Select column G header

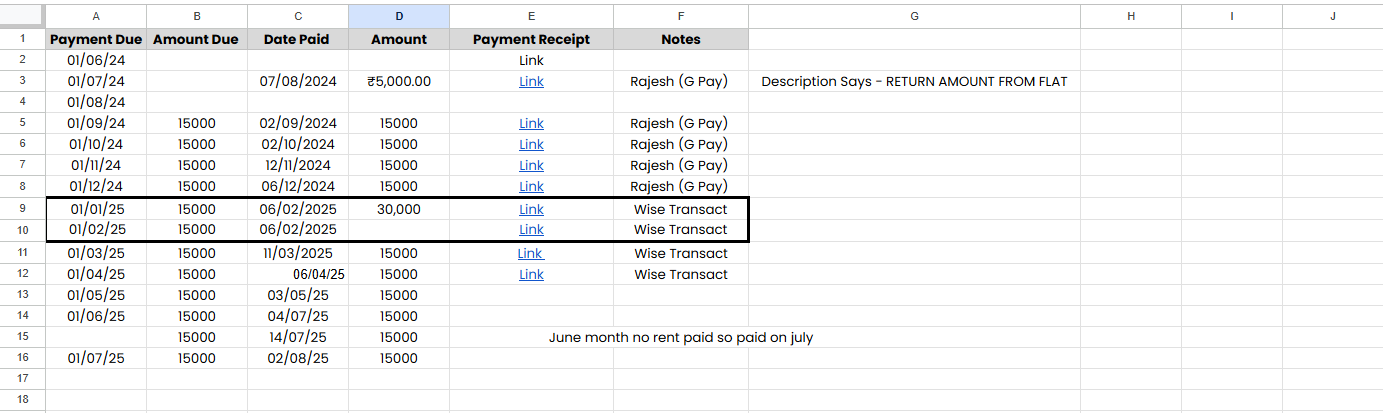914,16
